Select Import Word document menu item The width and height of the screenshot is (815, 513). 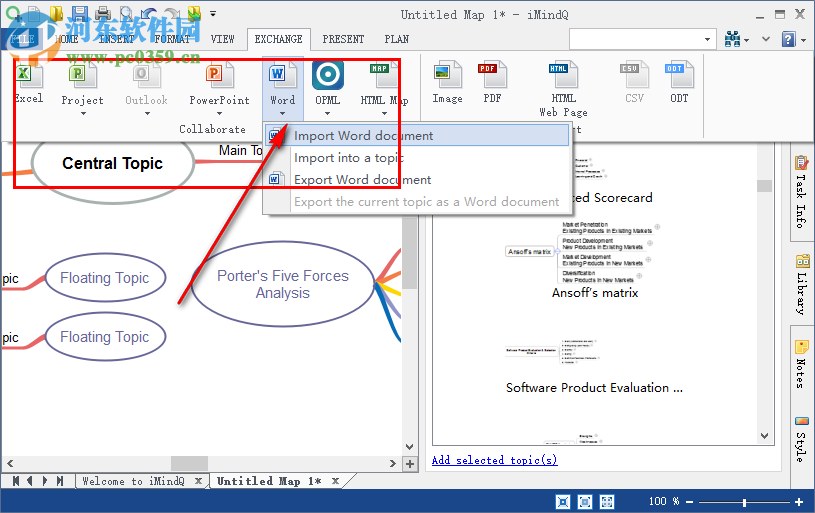coord(416,136)
